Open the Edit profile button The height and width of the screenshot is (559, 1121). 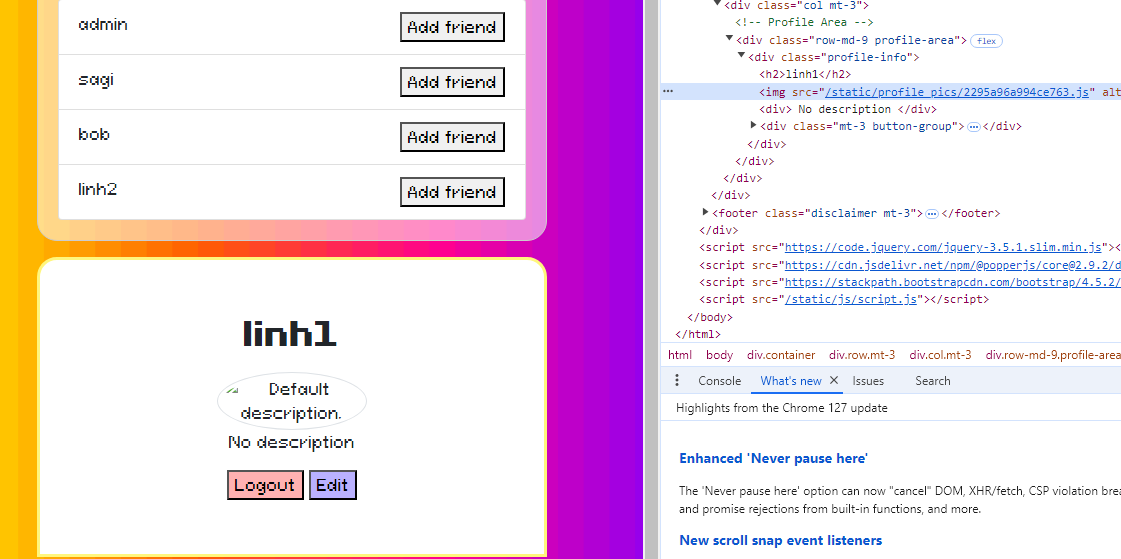coord(332,485)
